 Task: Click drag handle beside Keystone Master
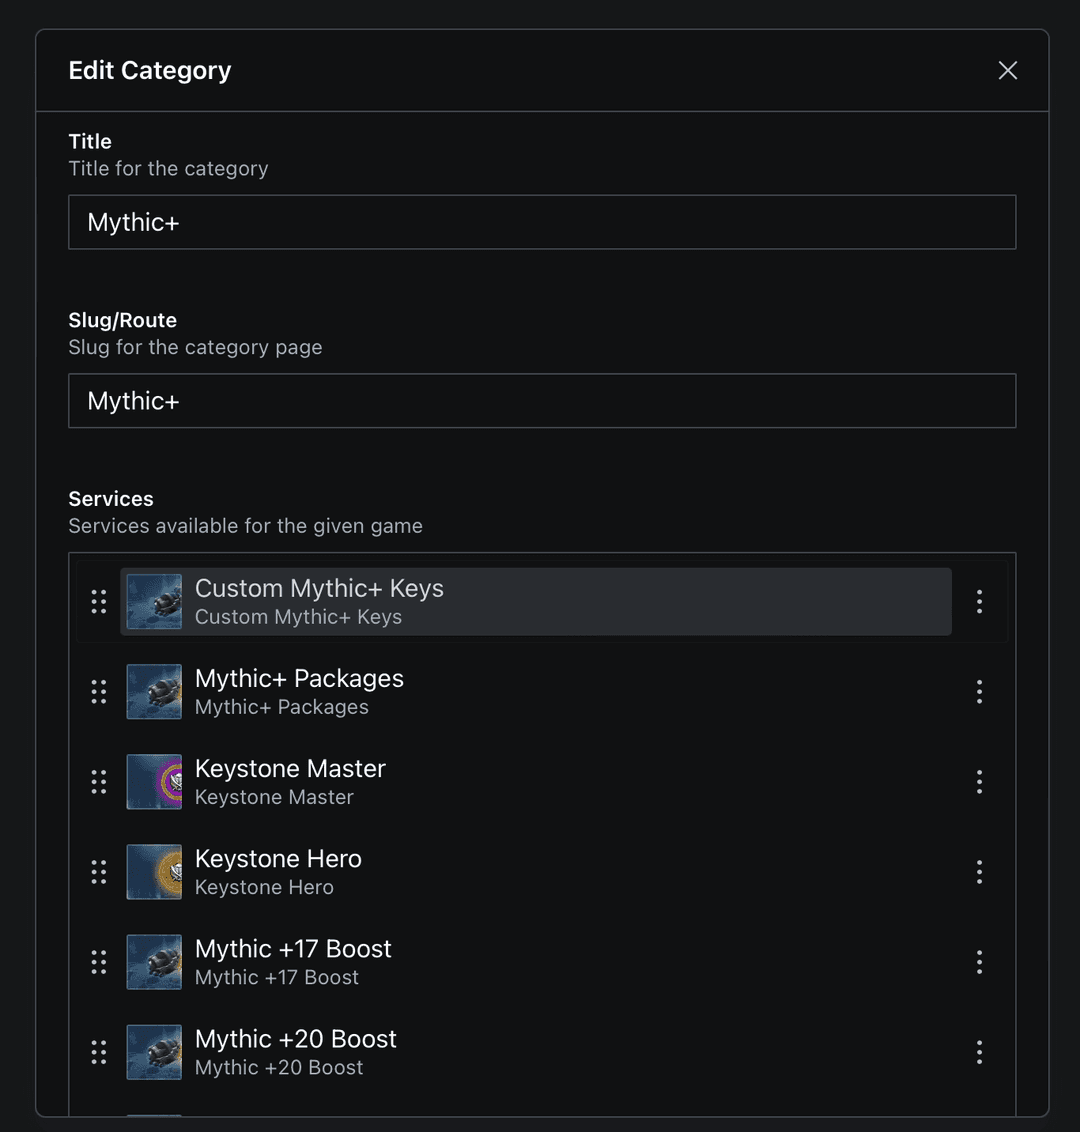[x=99, y=781]
